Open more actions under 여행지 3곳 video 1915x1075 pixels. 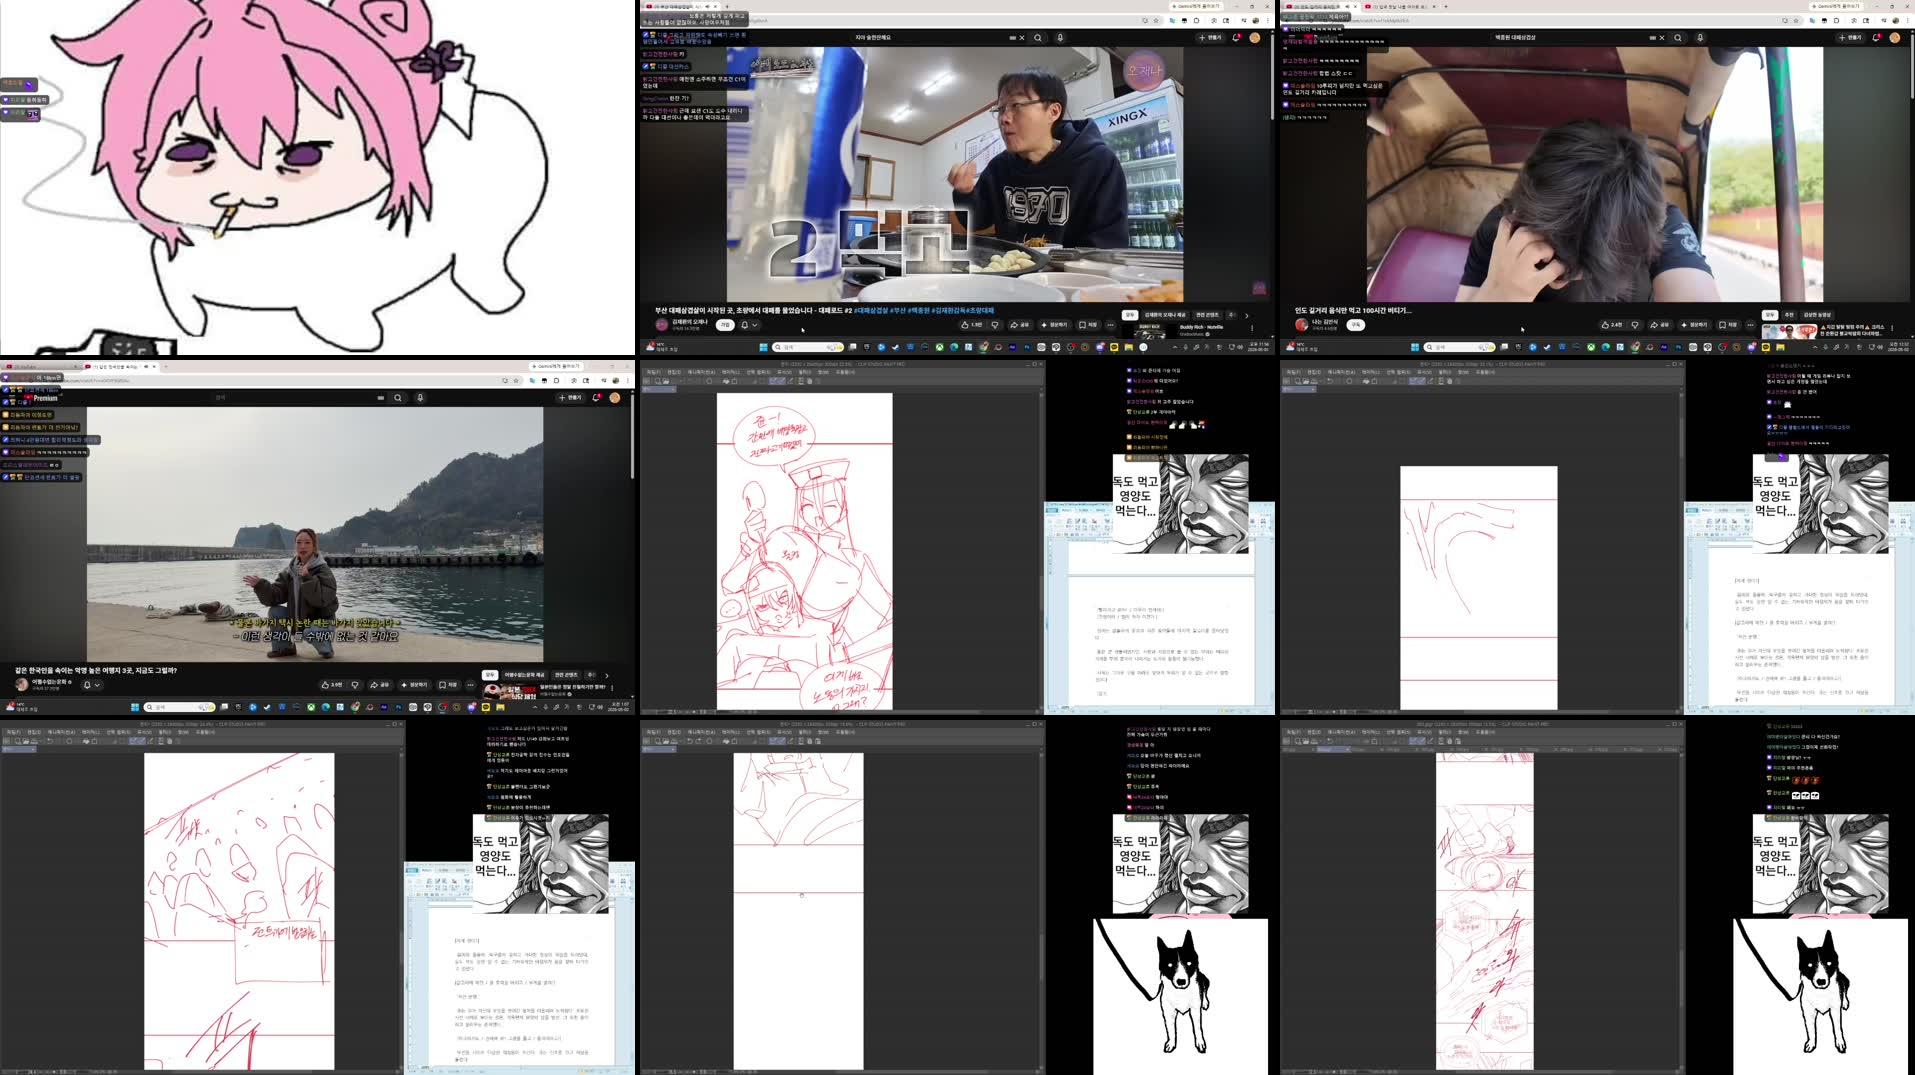click(x=470, y=685)
